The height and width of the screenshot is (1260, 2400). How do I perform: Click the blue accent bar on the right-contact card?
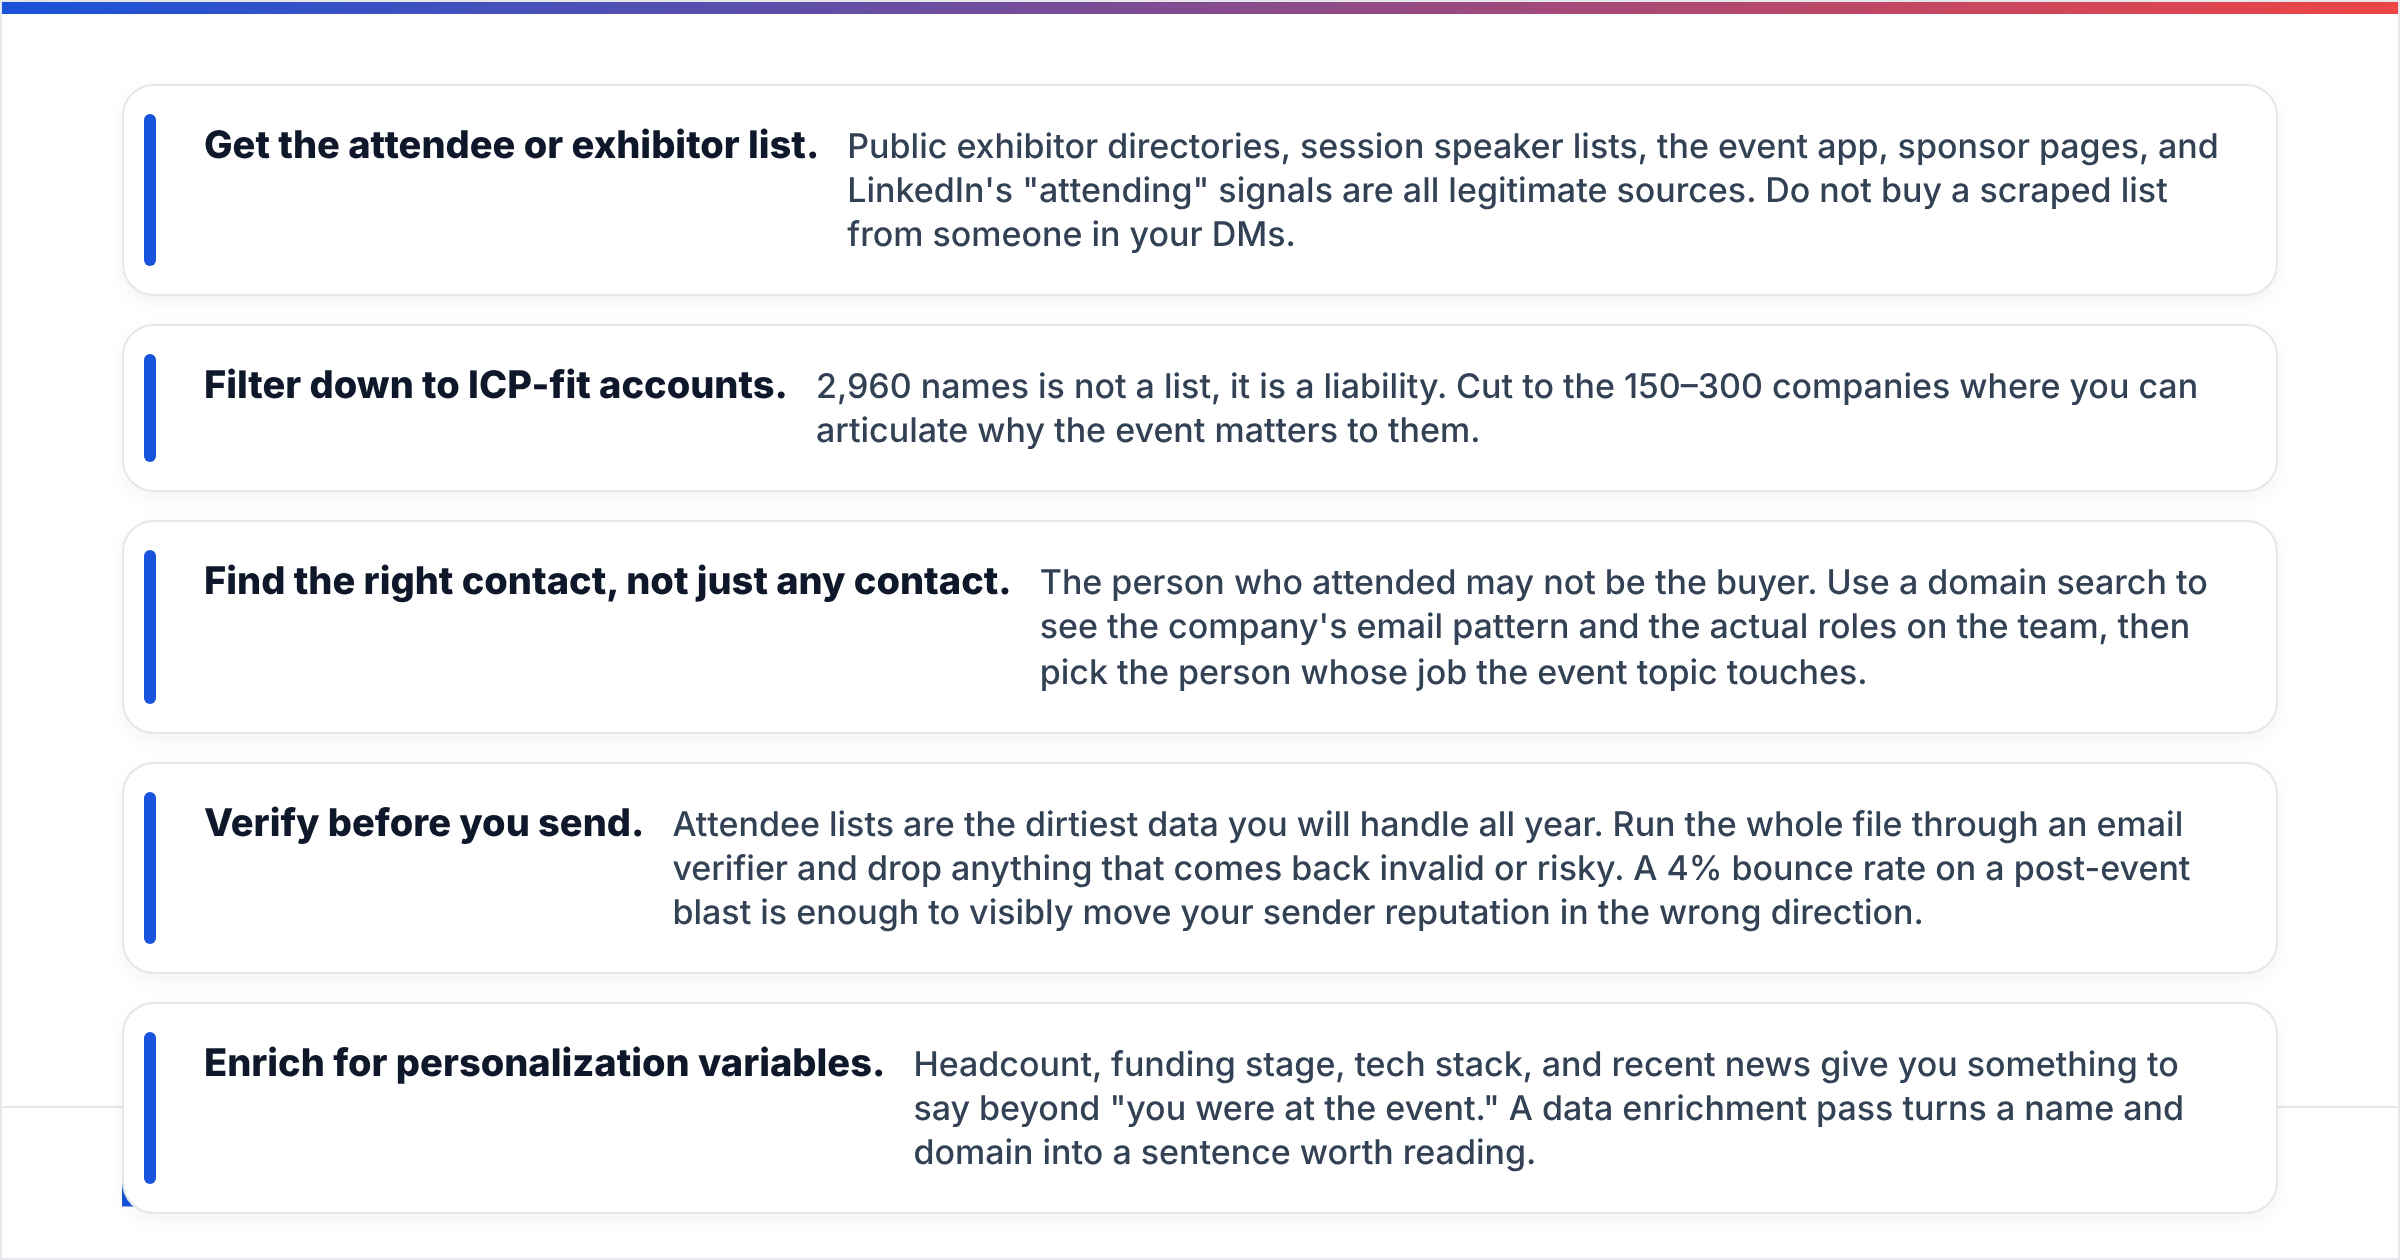(150, 627)
